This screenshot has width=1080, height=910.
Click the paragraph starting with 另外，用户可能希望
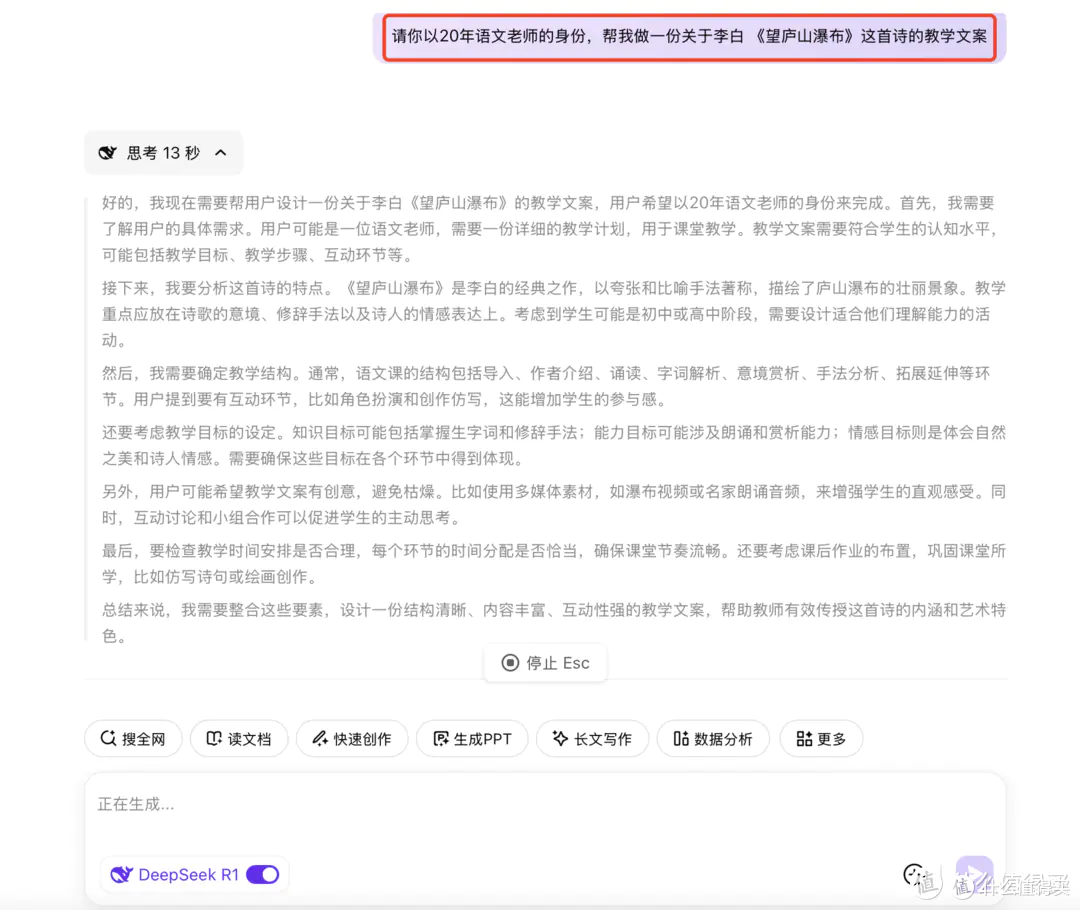click(553, 504)
